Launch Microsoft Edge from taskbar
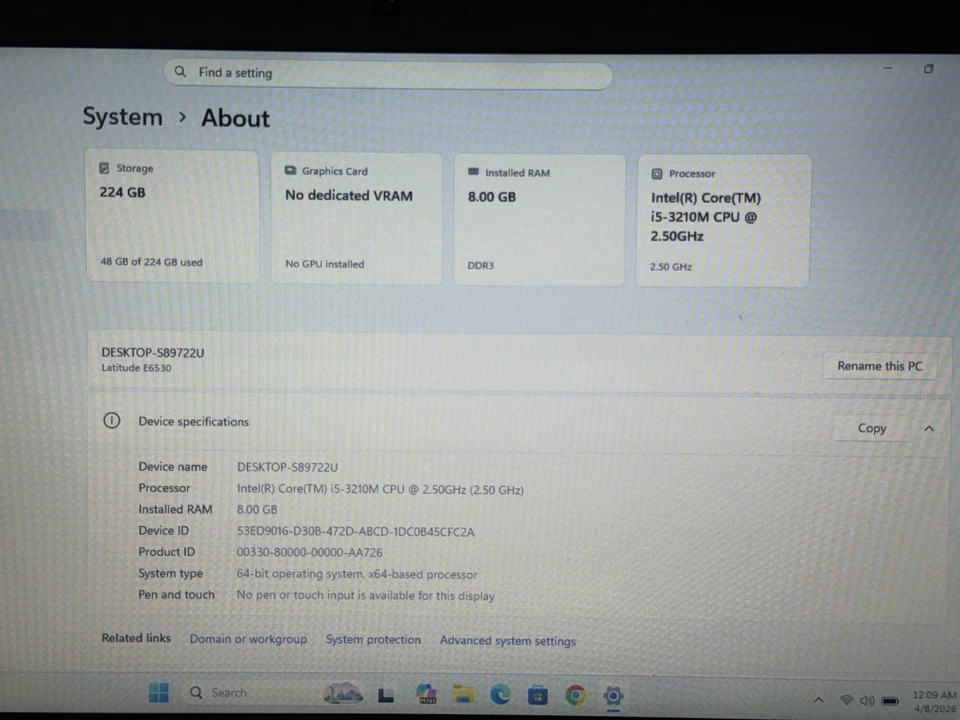This screenshot has height=720, width=960. point(500,695)
